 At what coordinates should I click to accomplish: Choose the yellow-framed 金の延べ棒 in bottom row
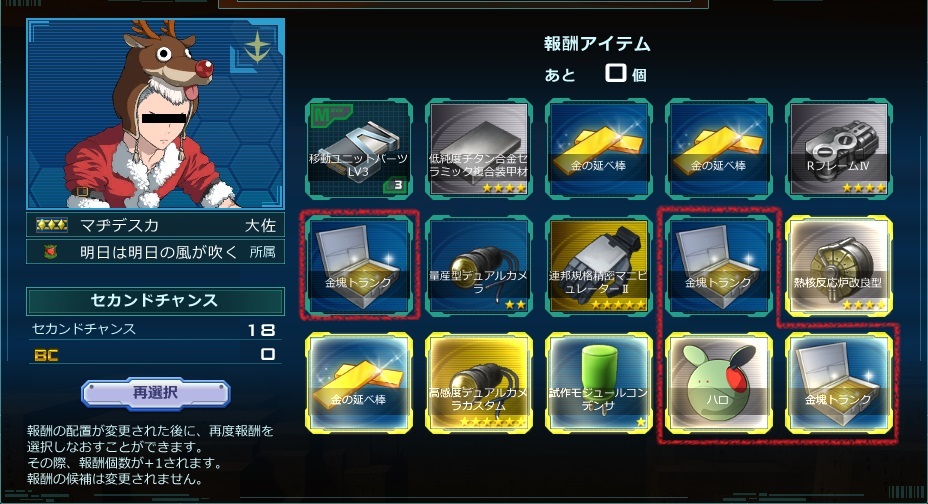359,383
